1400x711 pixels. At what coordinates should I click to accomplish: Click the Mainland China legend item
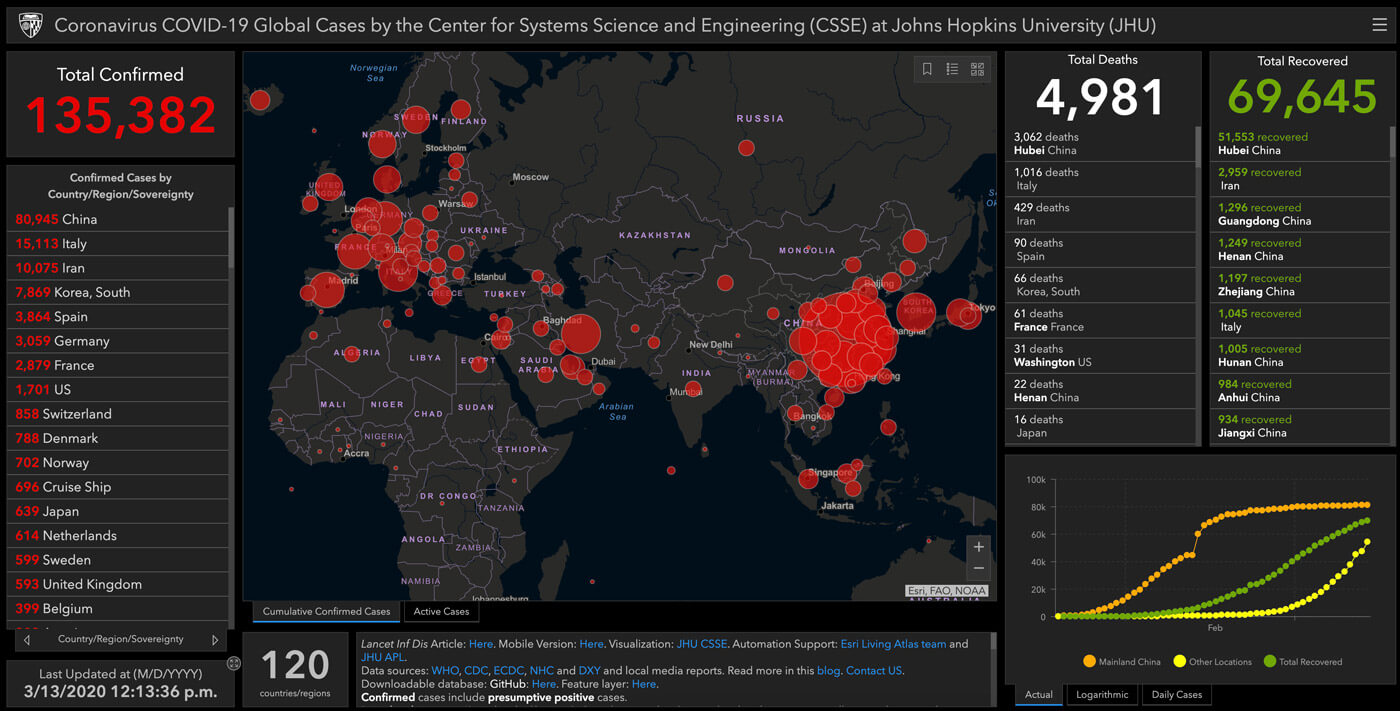(1122, 661)
